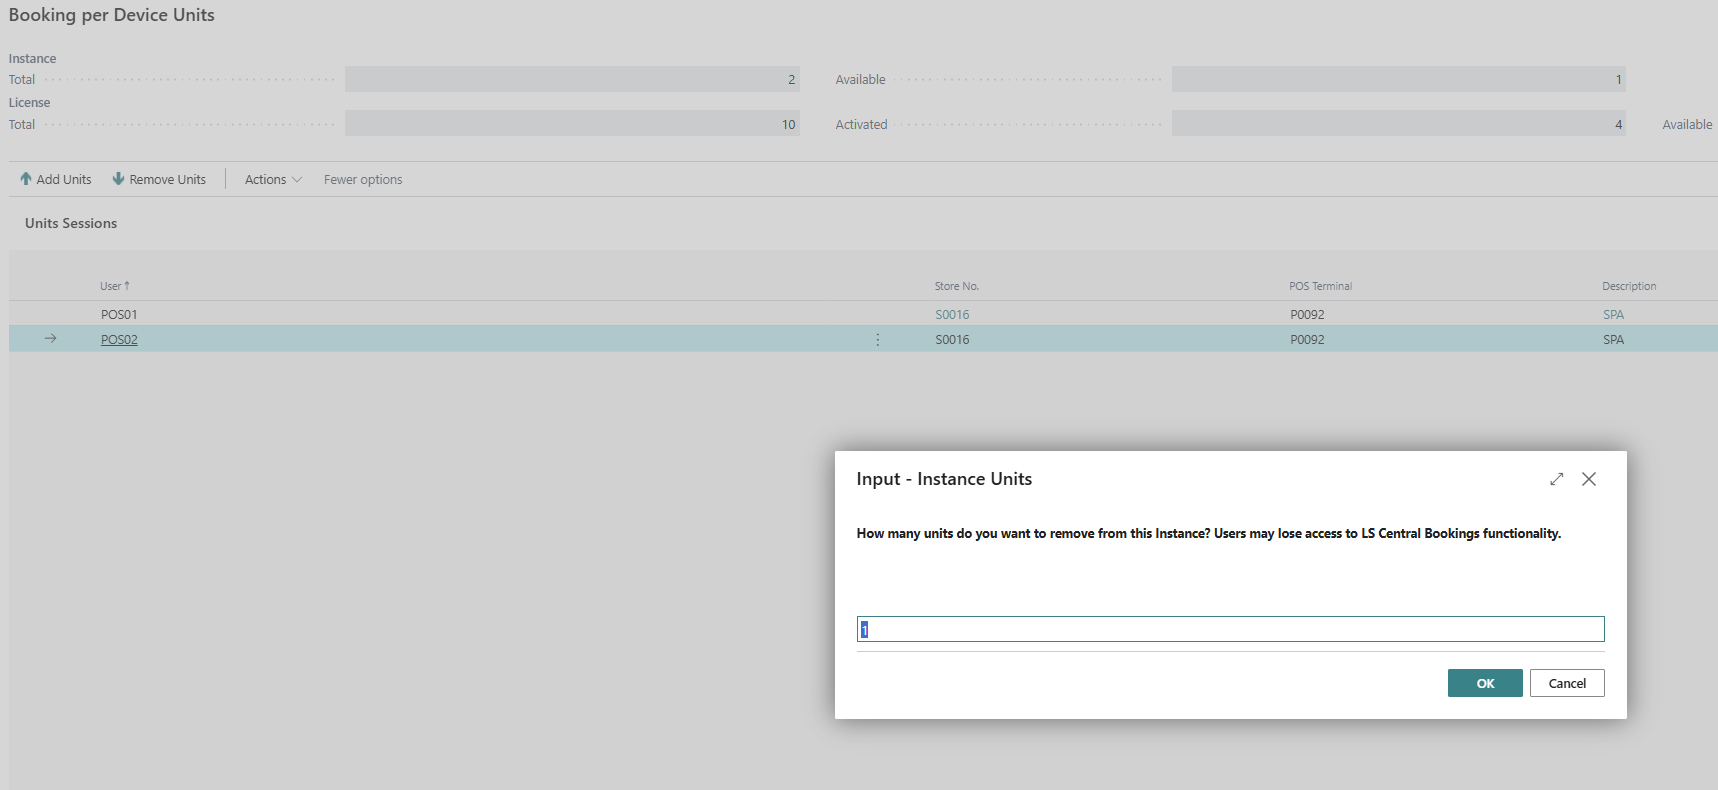Click the row selector arrow for POS02

pyautogui.click(x=50, y=339)
